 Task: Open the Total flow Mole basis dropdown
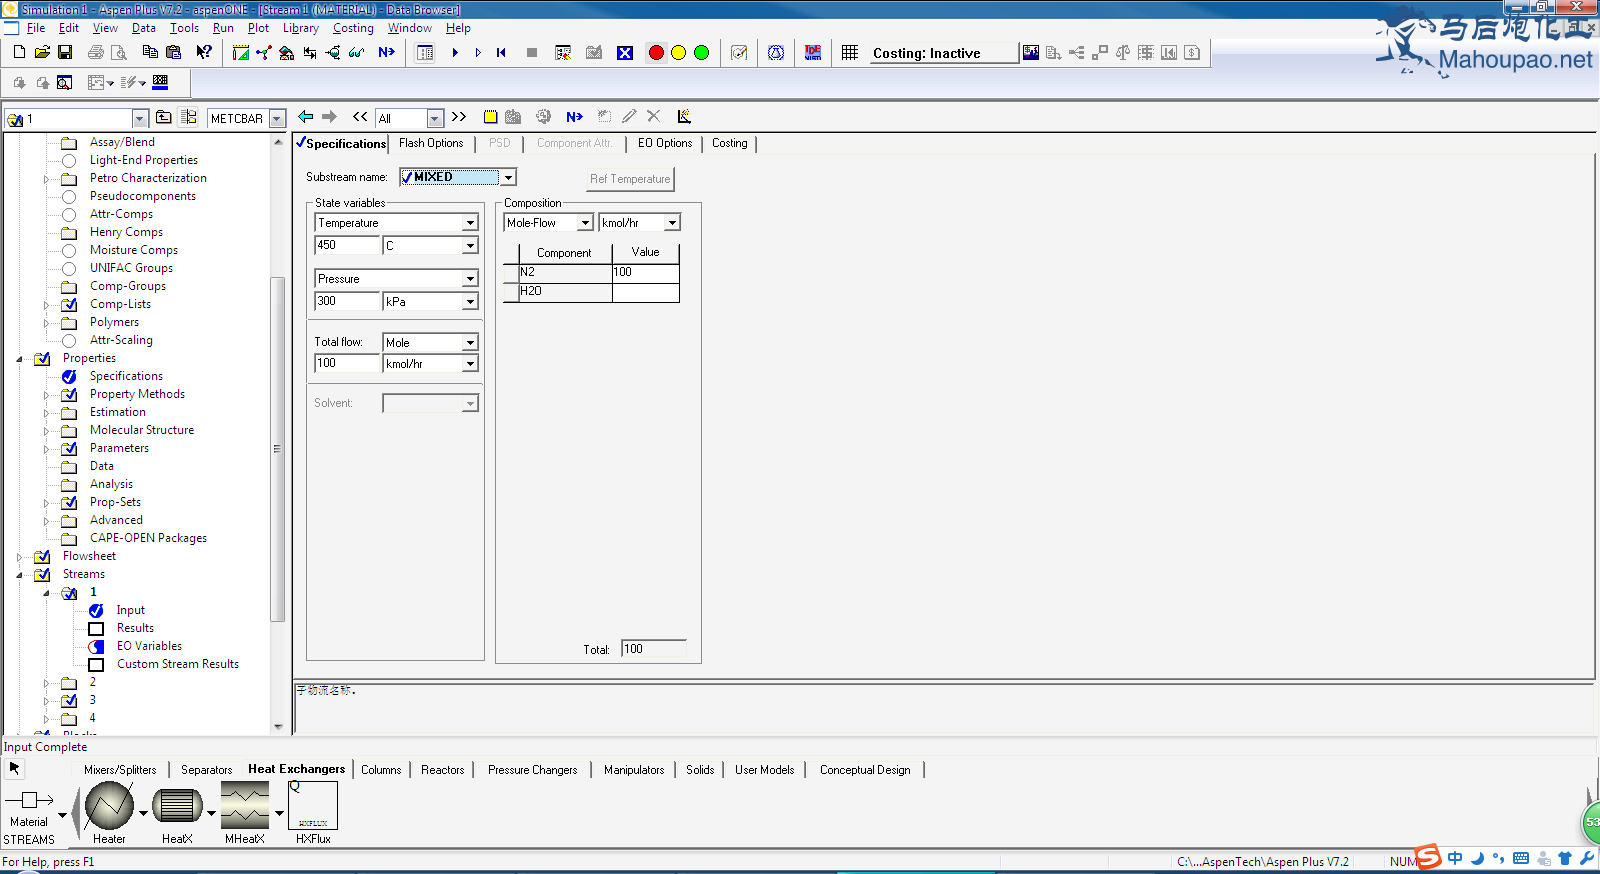point(470,343)
